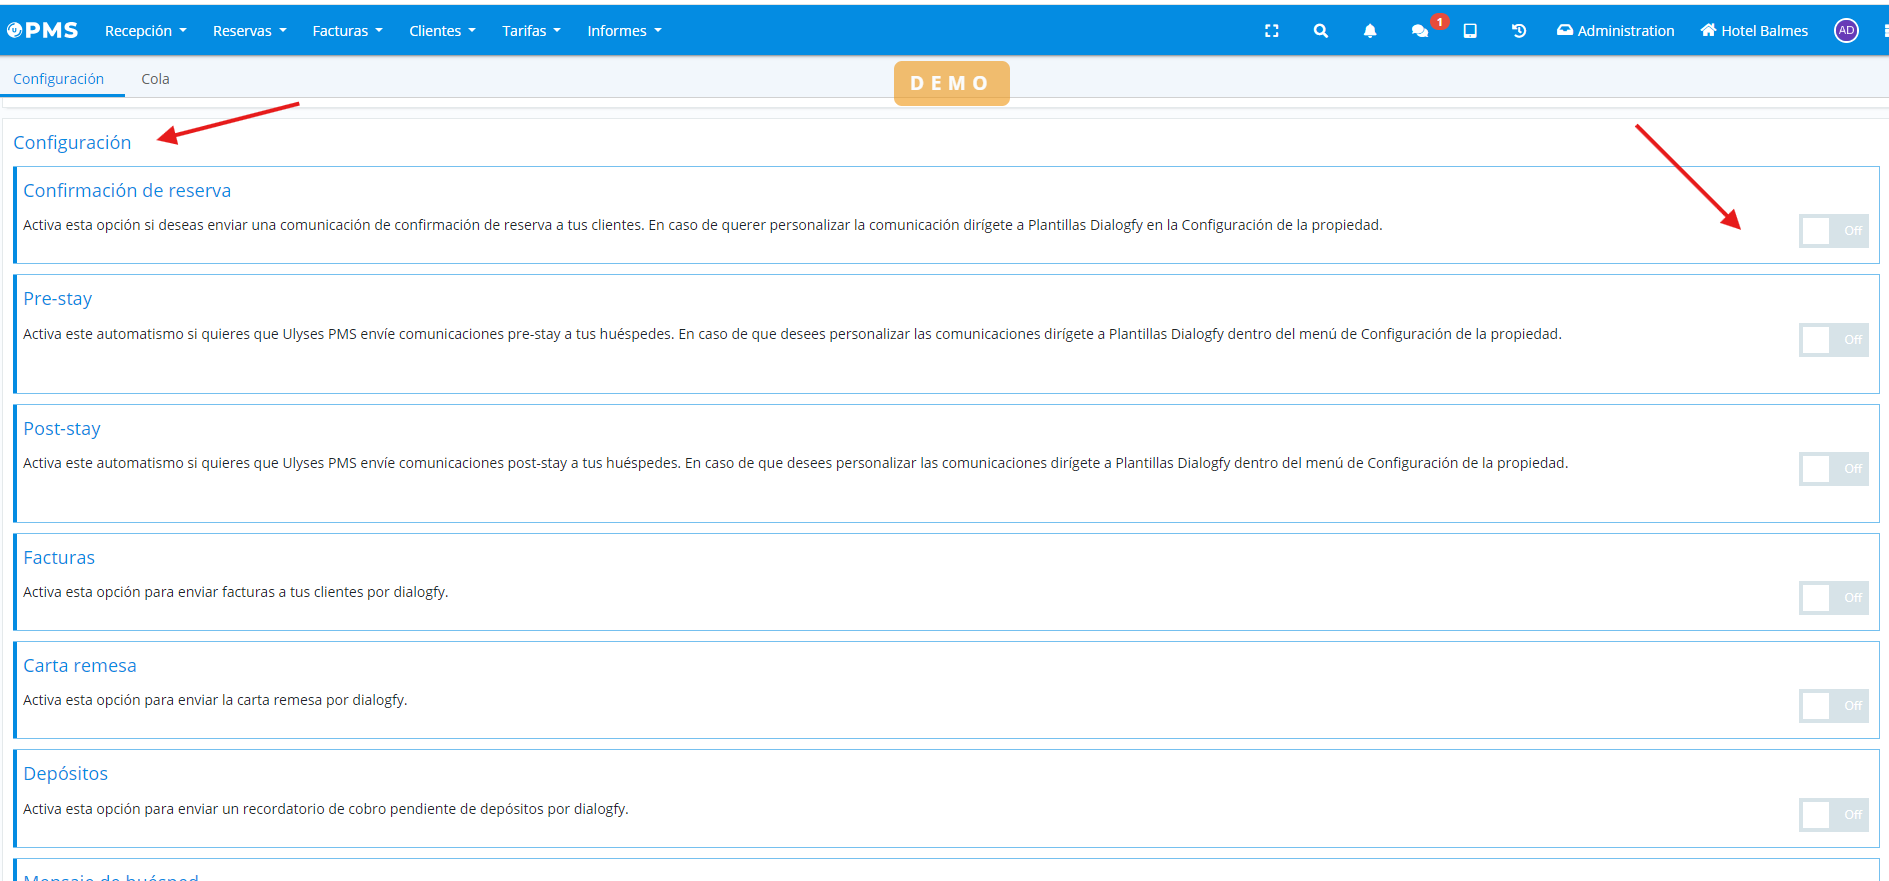Expand the Recepción dropdown menu

145,31
